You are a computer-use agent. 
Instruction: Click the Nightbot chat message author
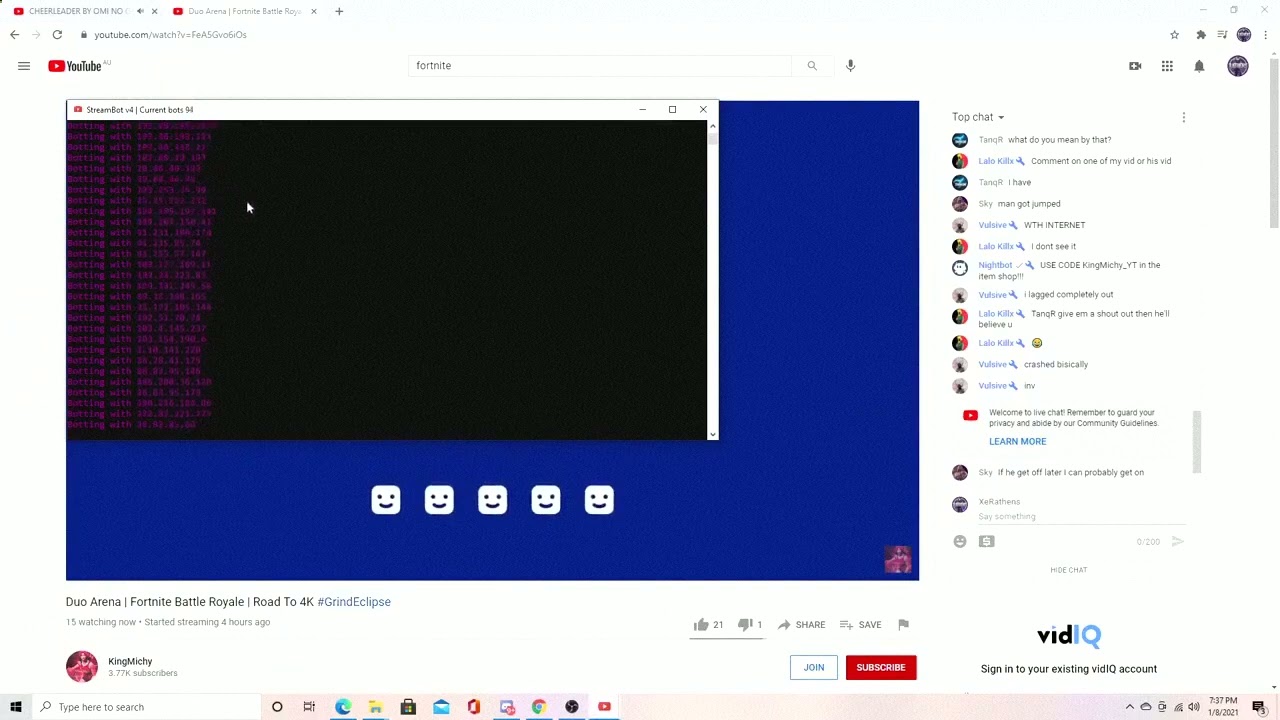tap(995, 266)
